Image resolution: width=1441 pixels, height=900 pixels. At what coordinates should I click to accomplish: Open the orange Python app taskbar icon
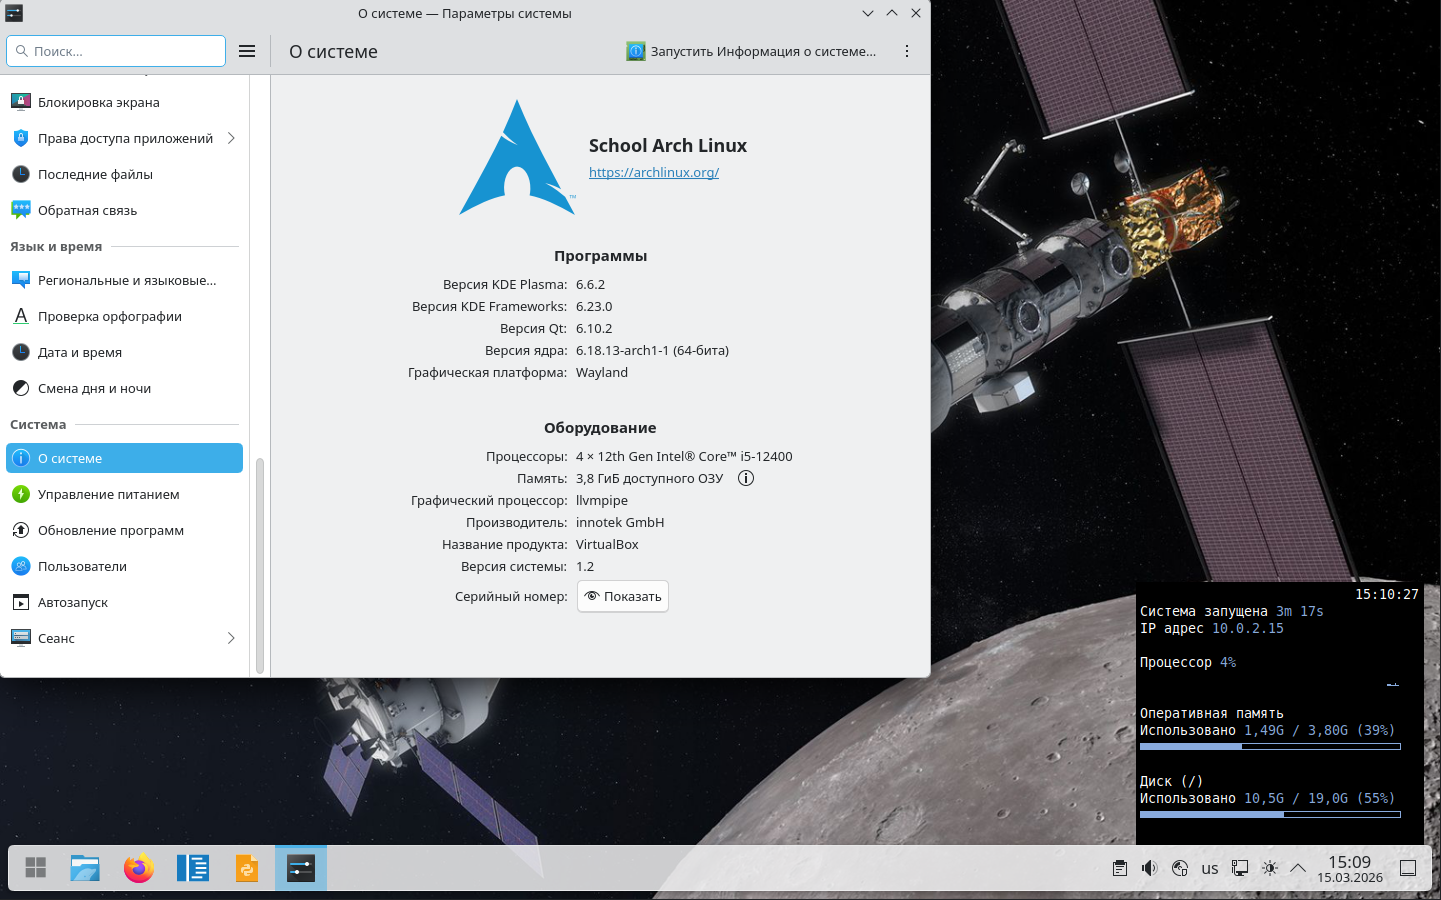pyautogui.click(x=247, y=868)
